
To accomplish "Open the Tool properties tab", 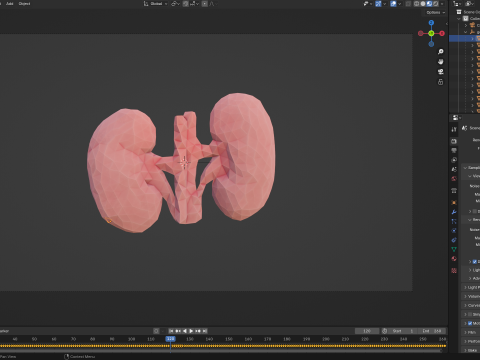I will tap(454, 129).
